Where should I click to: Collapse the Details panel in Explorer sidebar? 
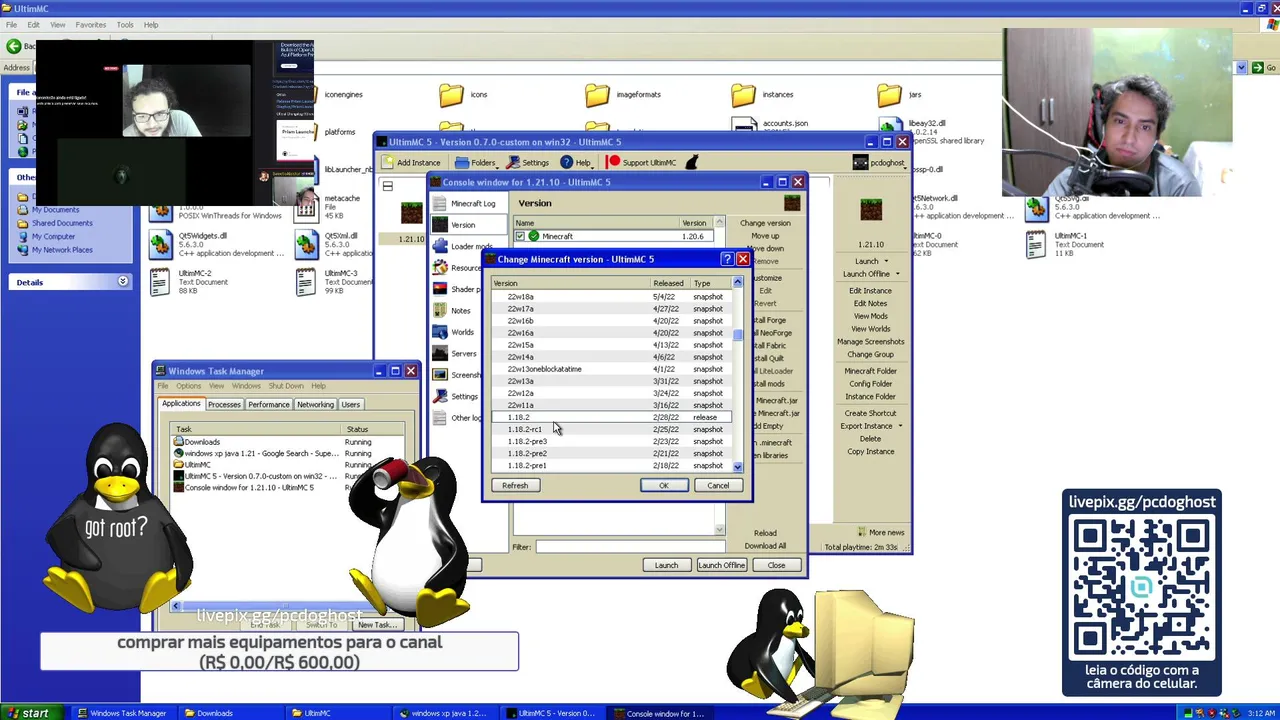pyautogui.click(x=123, y=282)
